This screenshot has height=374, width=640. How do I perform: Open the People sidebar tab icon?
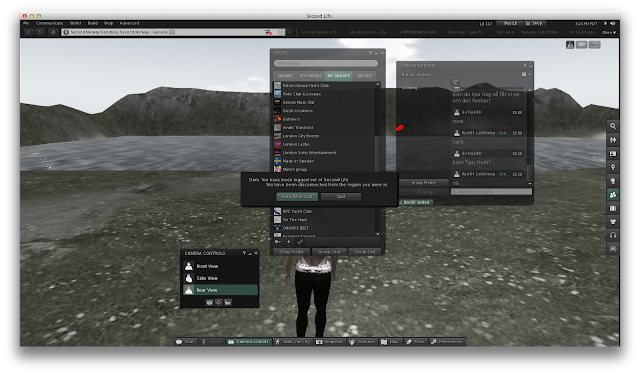613,195
